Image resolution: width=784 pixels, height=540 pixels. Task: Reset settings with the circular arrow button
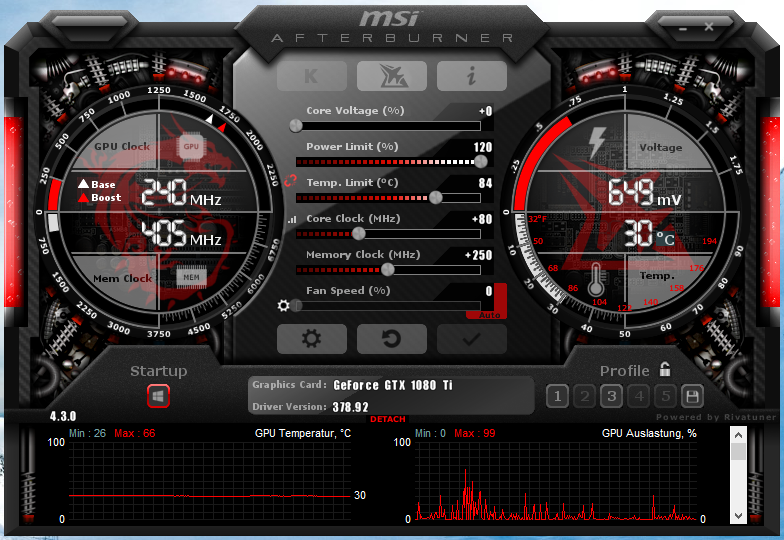[x=392, y=338]
